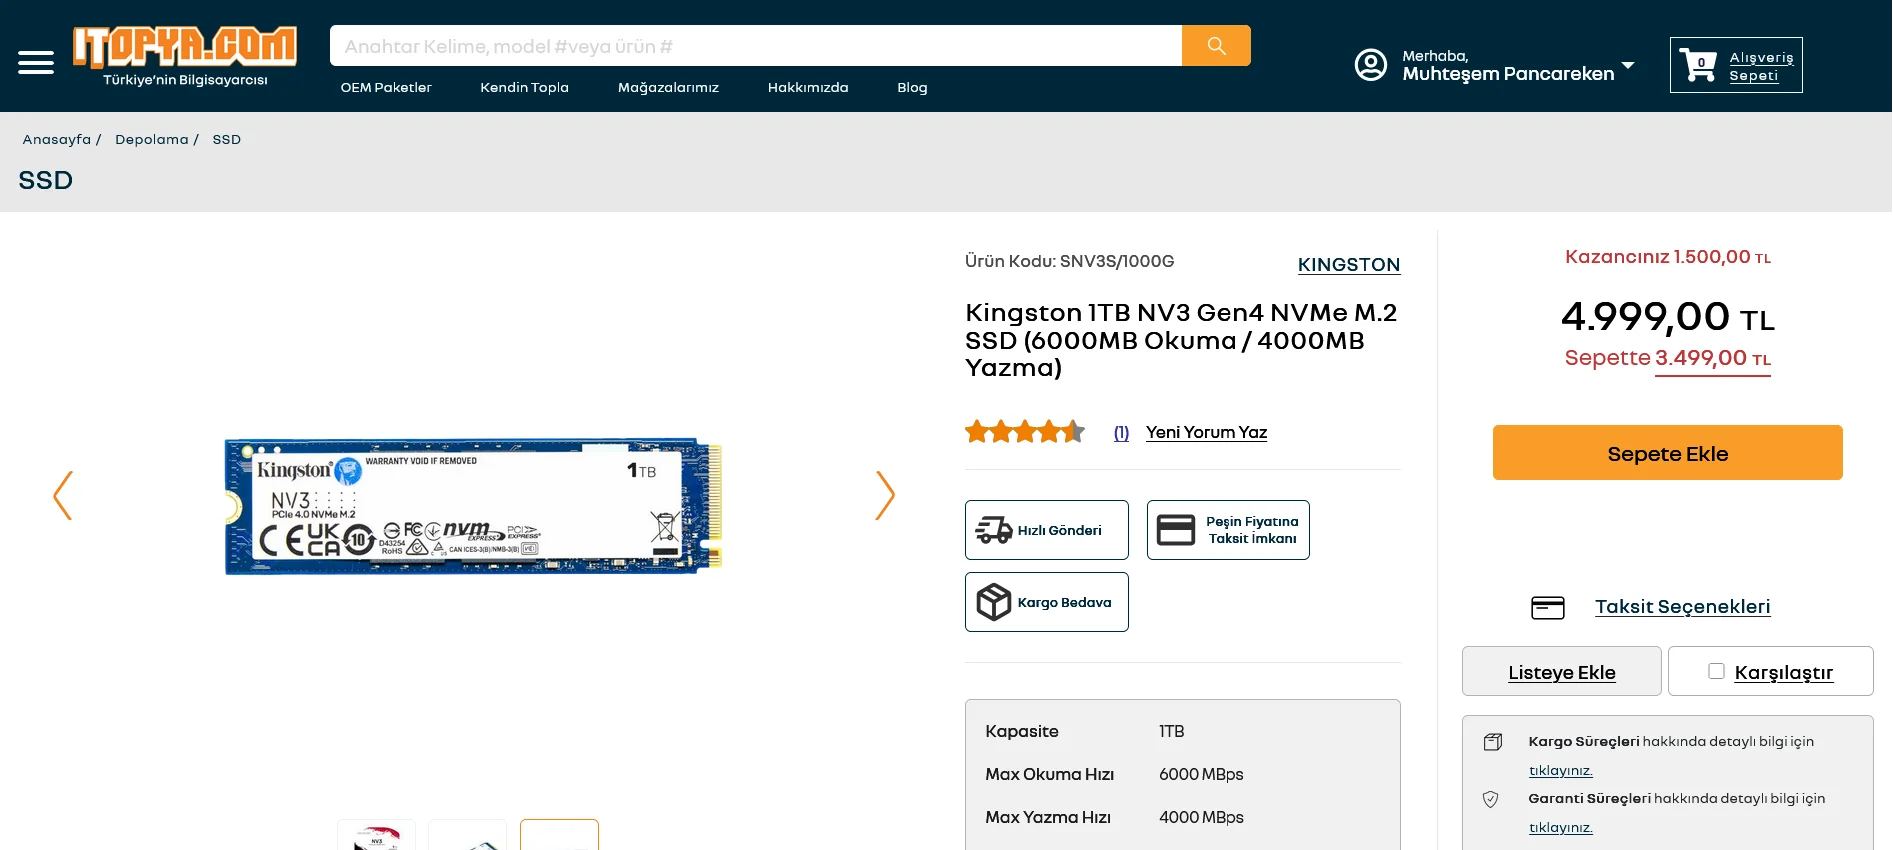Image resolution: width=1893 pixels, height=850 pixels.
Task: Add product with Sepete Ekle button
Action: tap(1668, 453)
